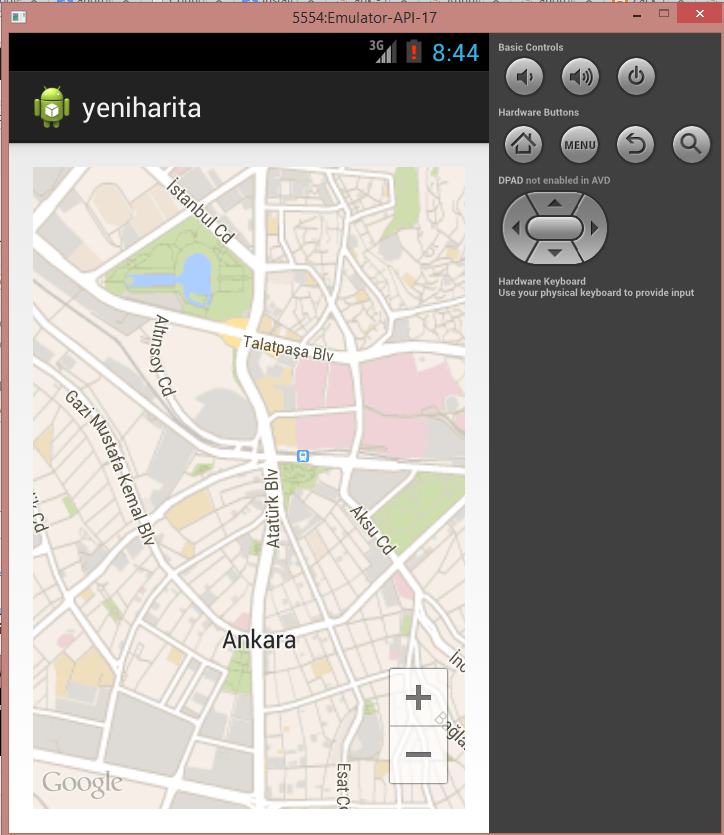The image size is (724, 835).
Task: Tap Gazi Mustafa Kemal Blv label
Action: 110,468
